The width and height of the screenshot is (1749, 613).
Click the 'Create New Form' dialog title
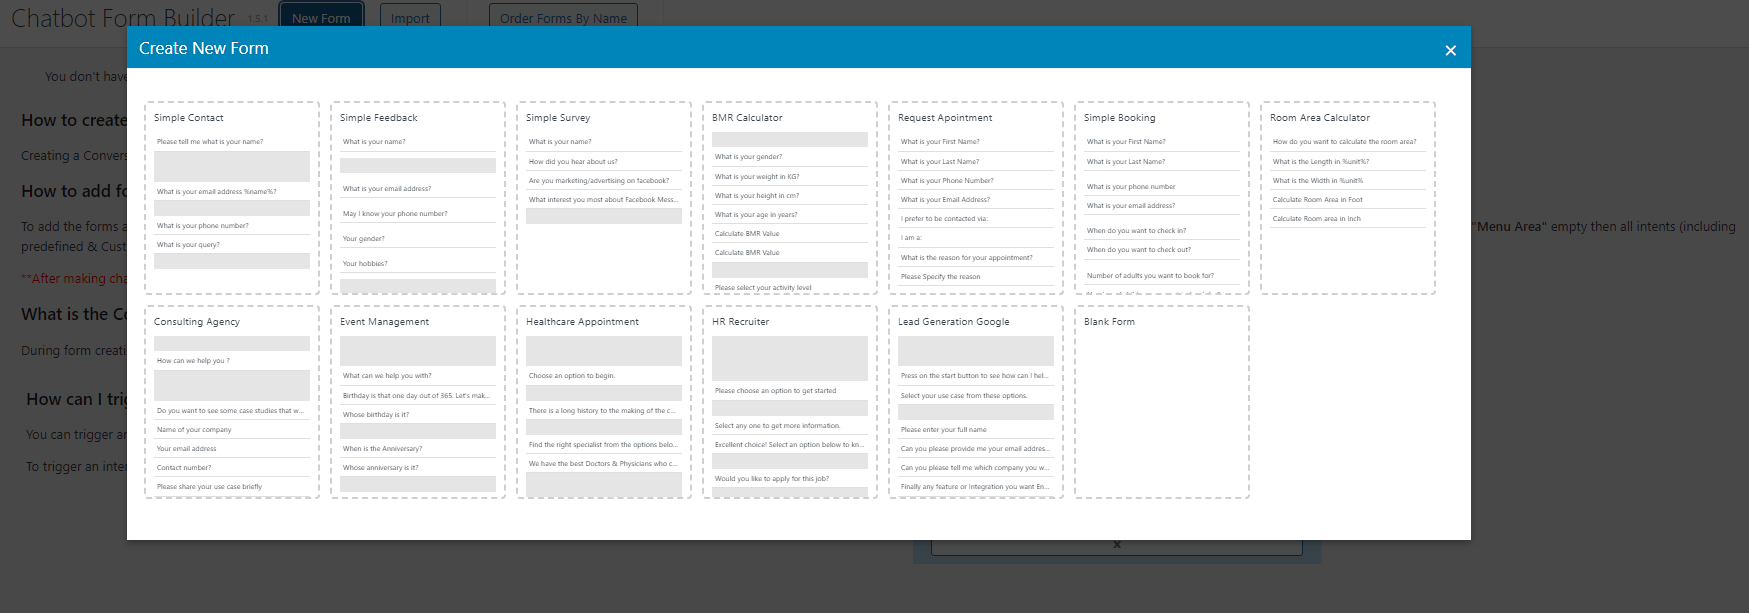coord(204,48)
